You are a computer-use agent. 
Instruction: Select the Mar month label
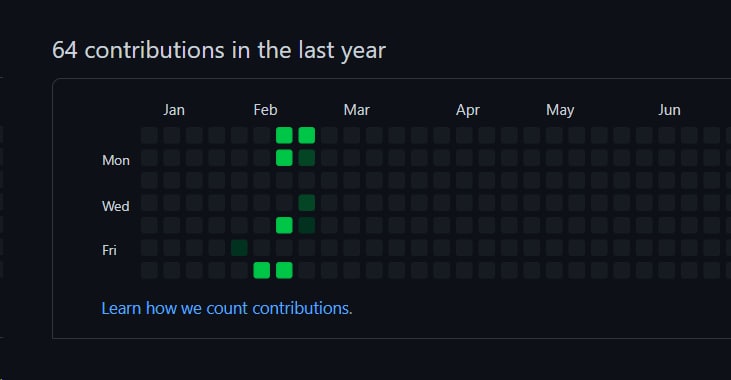point(357,110)
